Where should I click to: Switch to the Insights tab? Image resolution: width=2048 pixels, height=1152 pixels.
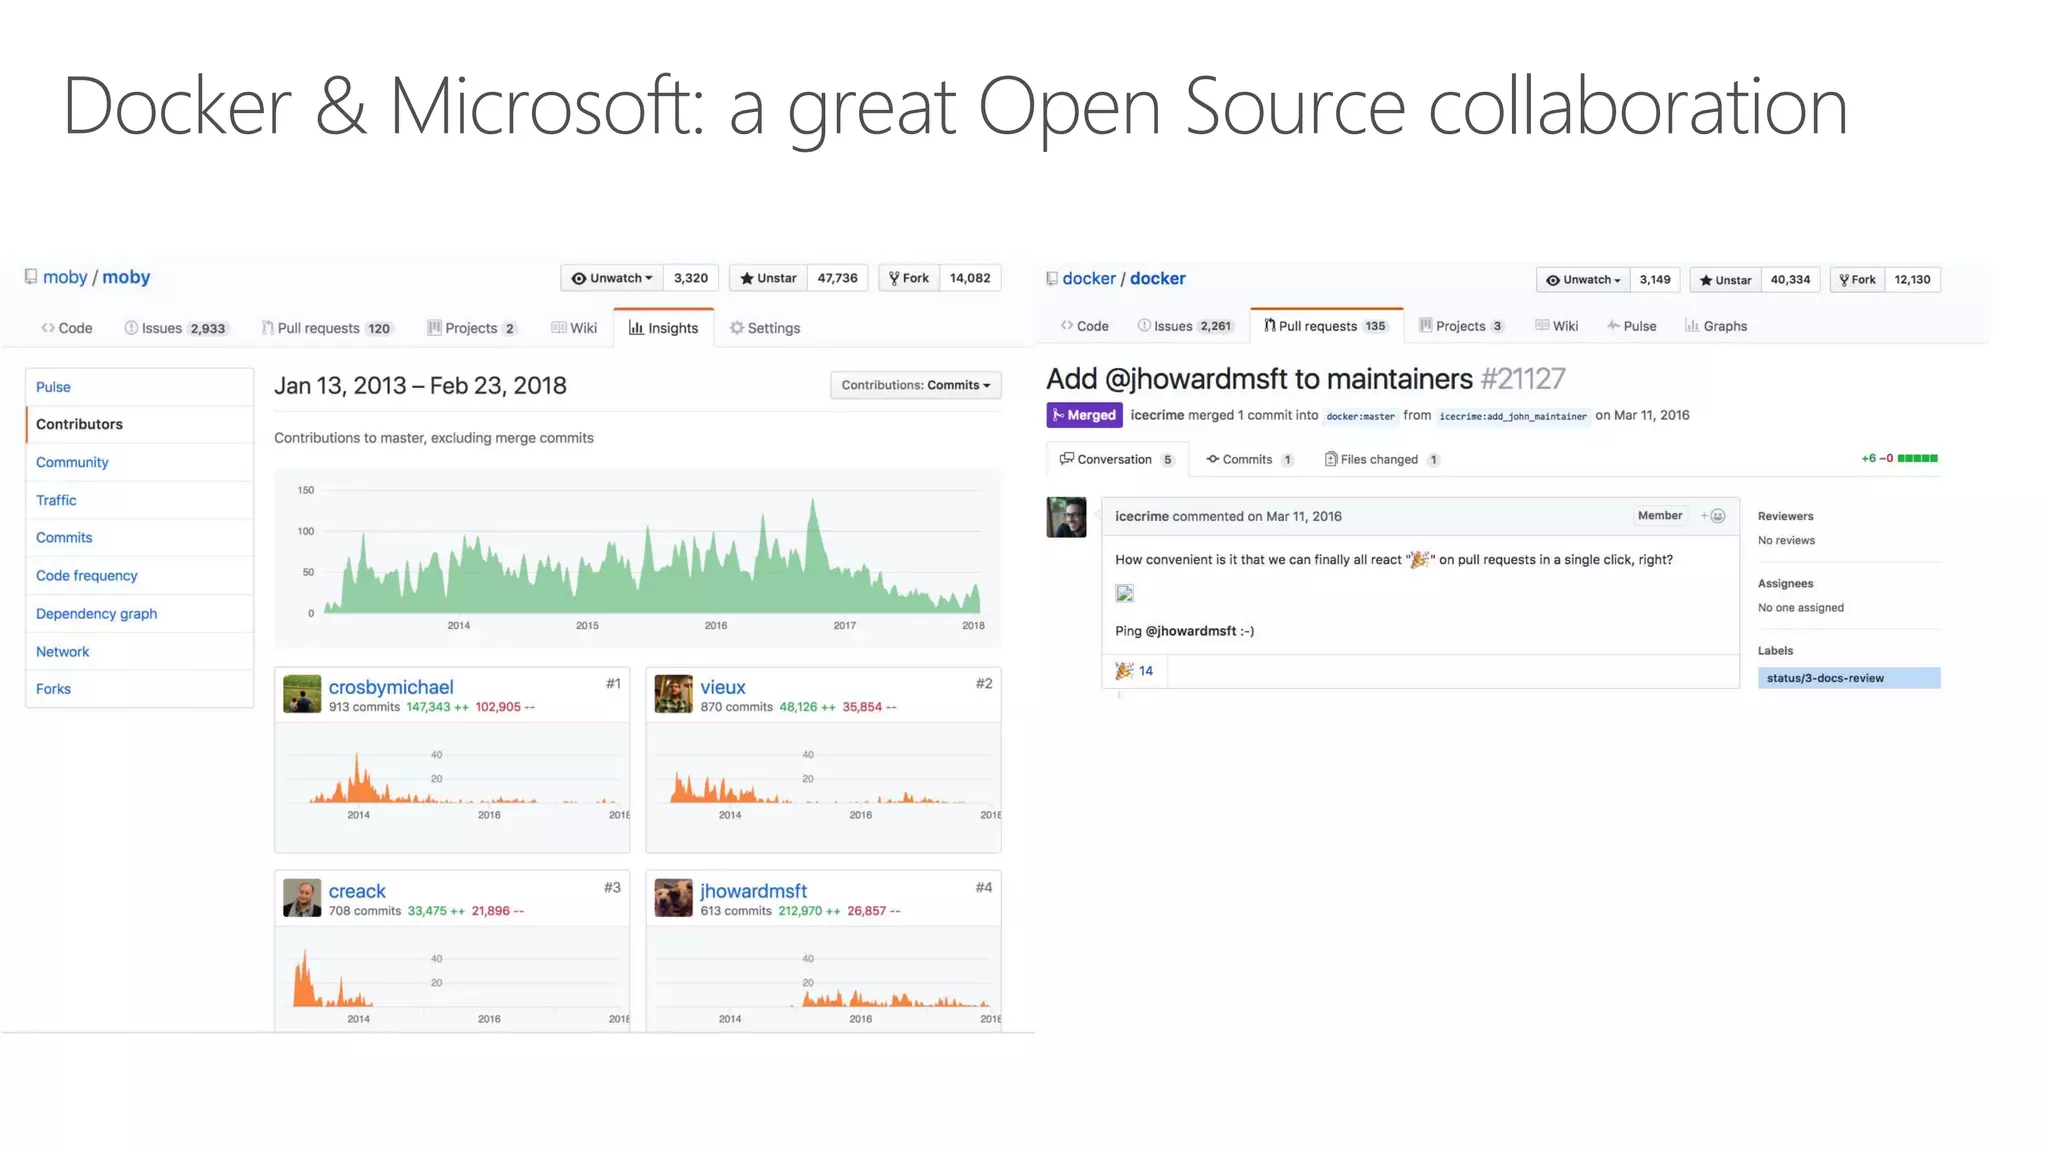pos(663,328)
